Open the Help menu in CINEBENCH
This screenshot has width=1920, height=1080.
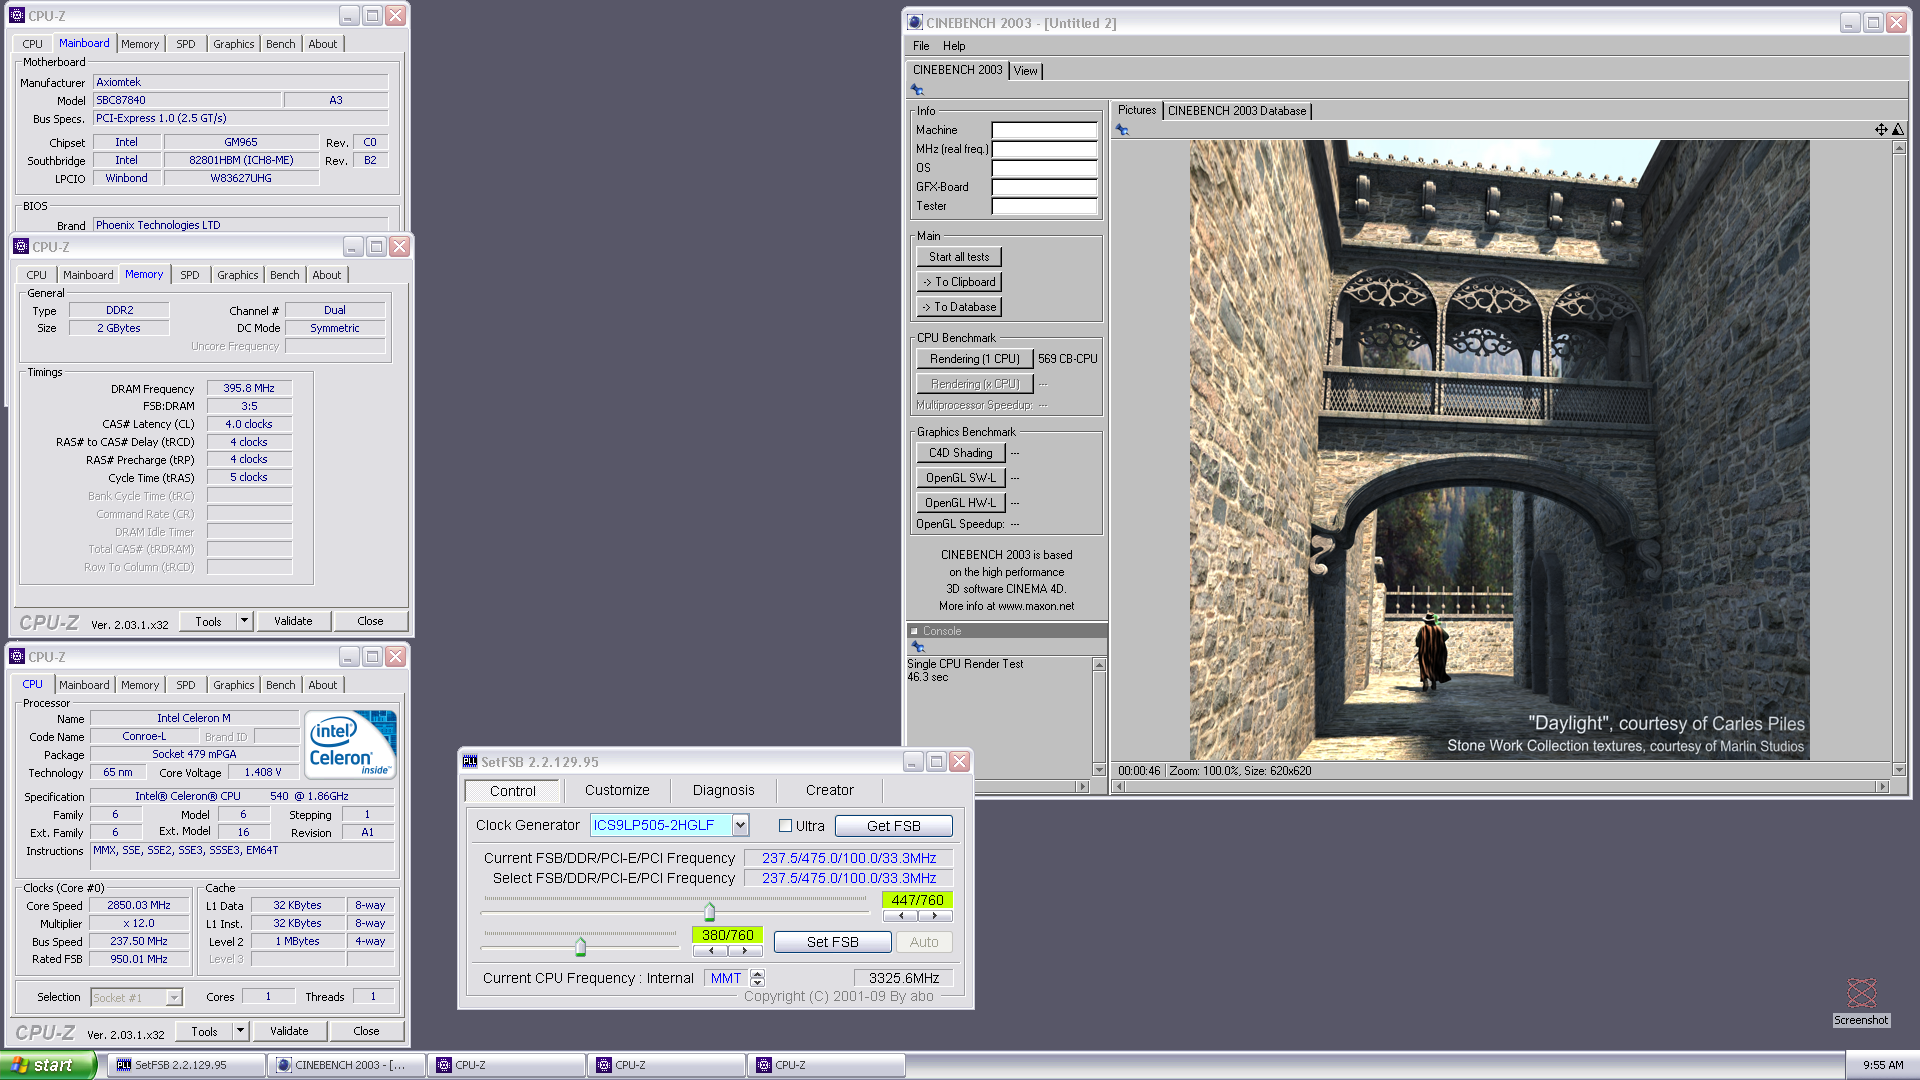coord(954,46)
